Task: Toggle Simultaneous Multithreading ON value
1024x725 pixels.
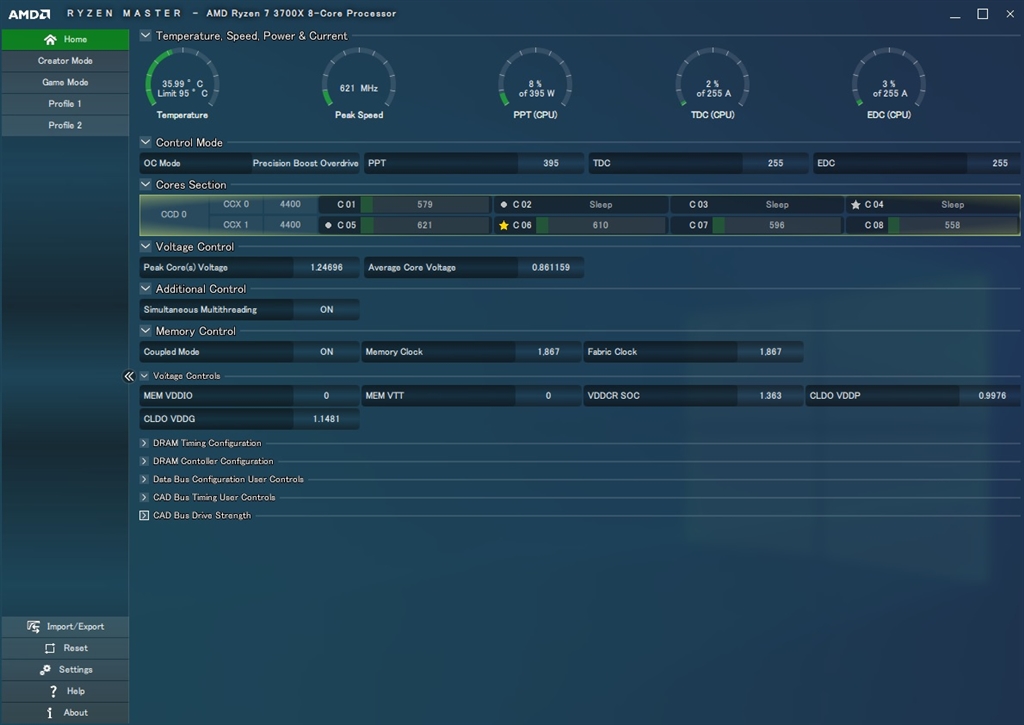Action: pos(327,310)
